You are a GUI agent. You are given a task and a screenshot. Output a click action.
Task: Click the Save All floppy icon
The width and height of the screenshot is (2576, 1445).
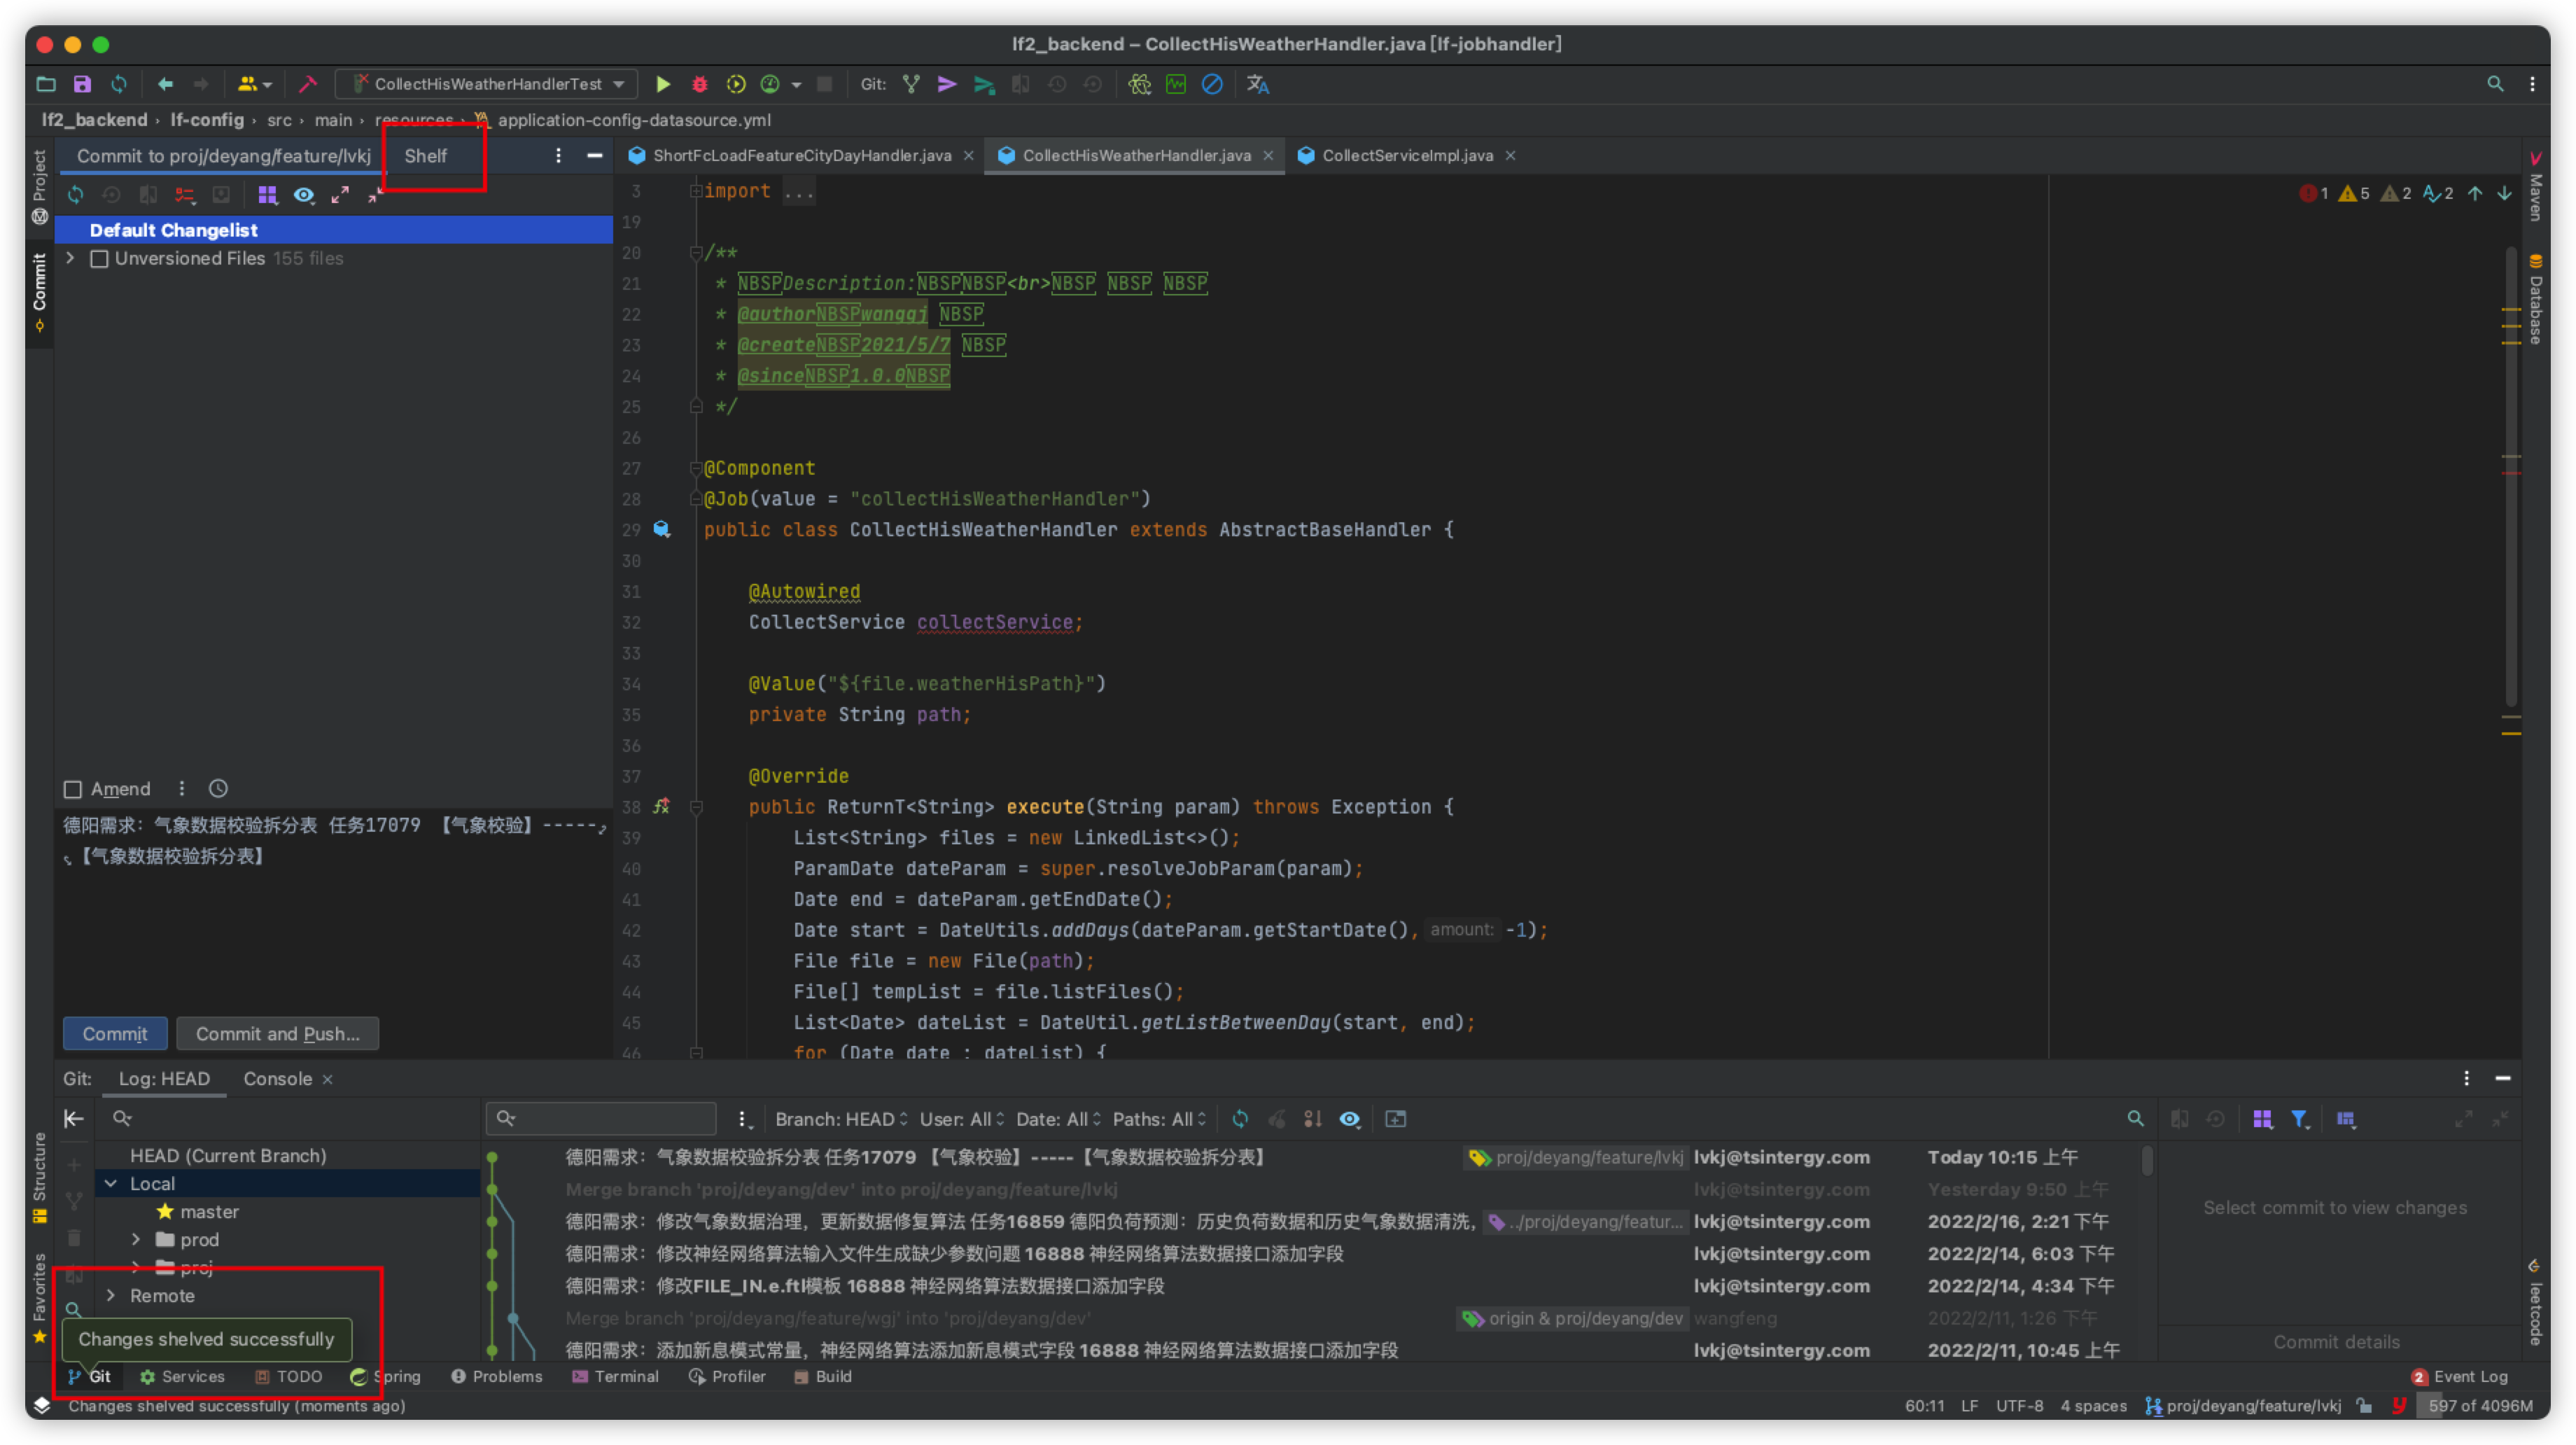82,85
